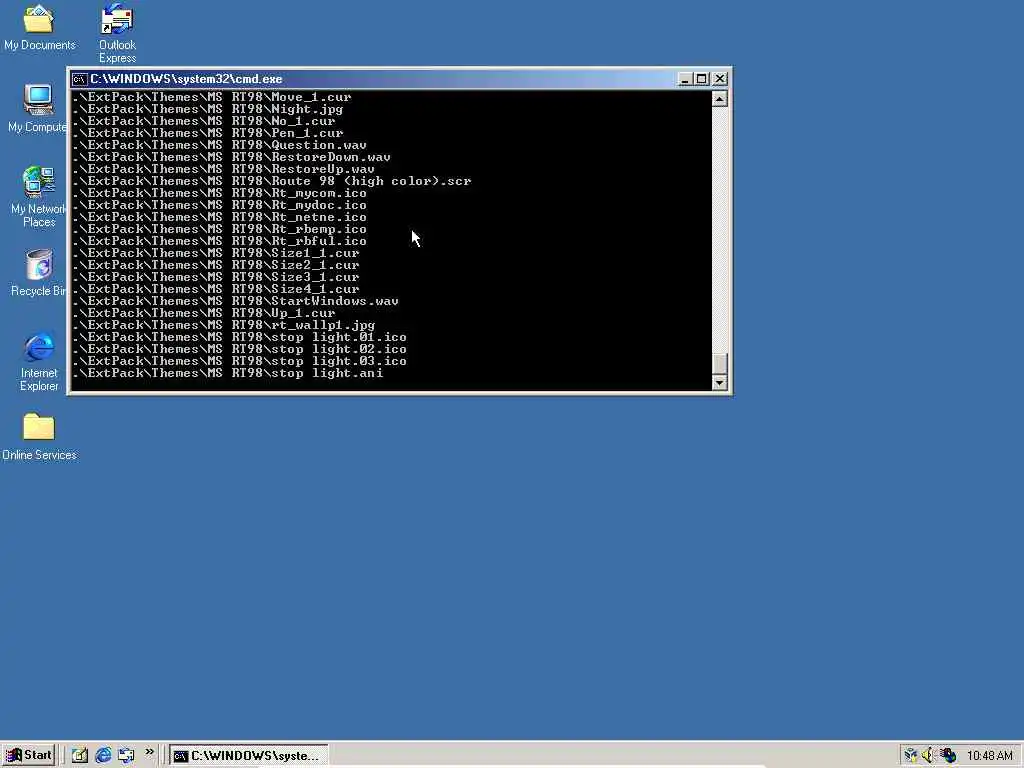The image size is (1024, 768).
Task: Click the cmd scrollbar down arrow
Action: click(x=720, y=383)
